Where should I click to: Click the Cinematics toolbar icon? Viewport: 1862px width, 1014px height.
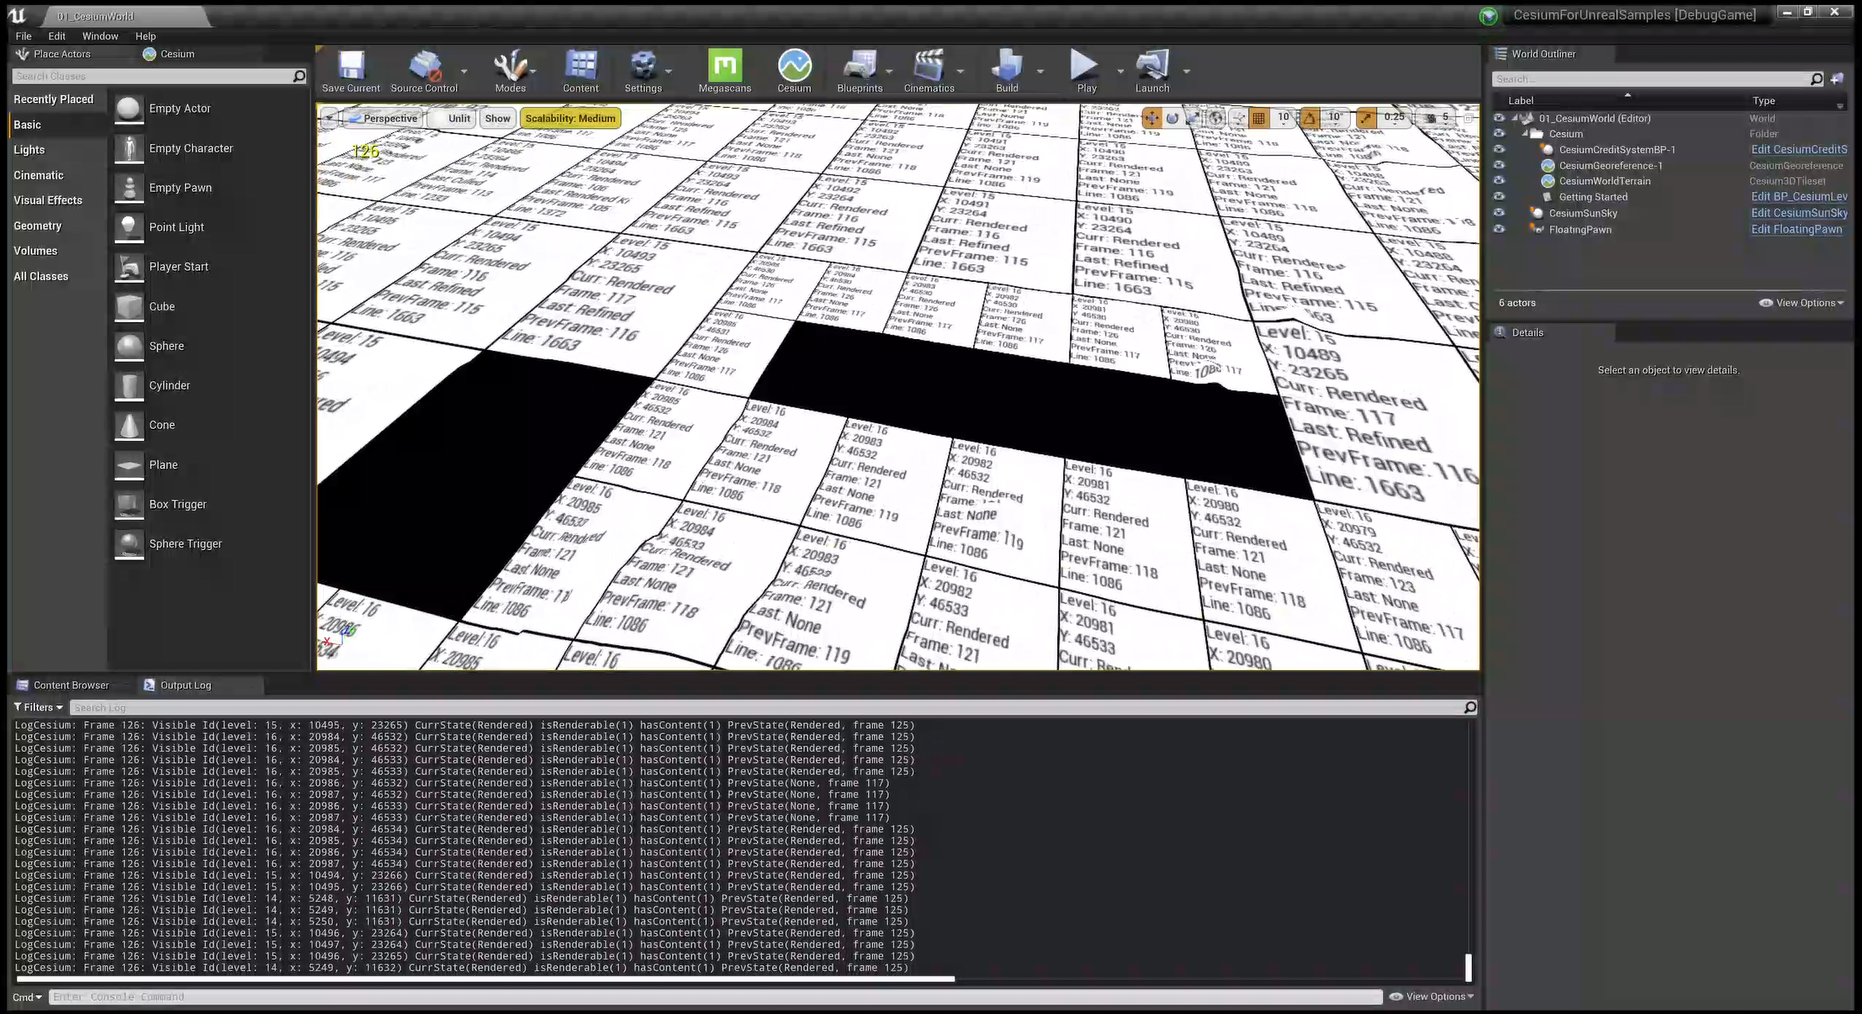(x=928, y=69)
